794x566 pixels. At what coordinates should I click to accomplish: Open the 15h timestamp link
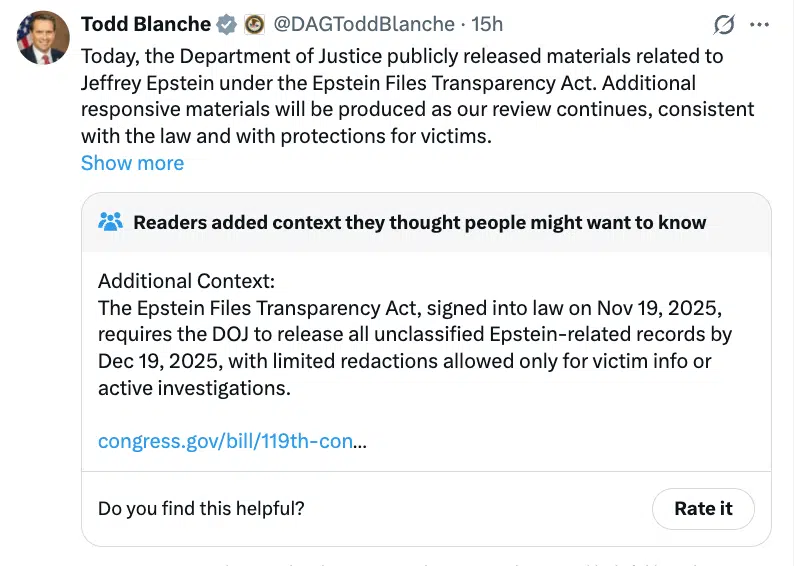[x=486, y=23]
